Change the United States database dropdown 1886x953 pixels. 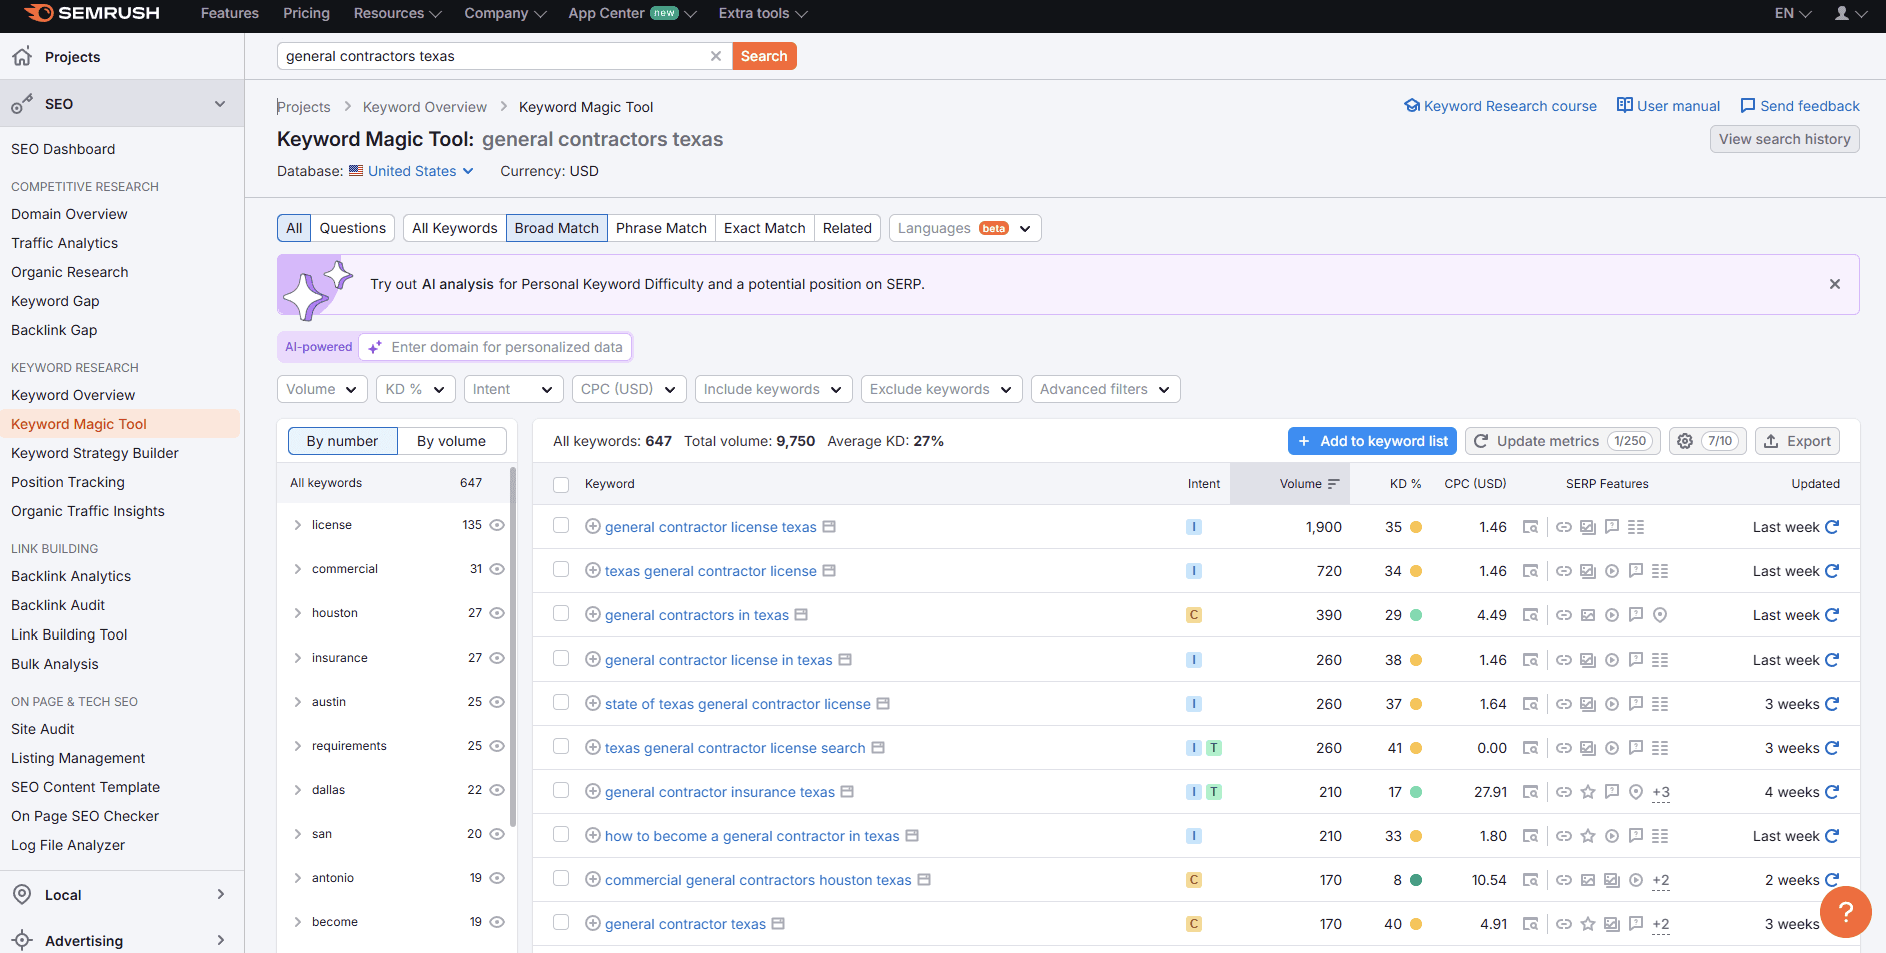pyautogui.click(x=411, y=171)
